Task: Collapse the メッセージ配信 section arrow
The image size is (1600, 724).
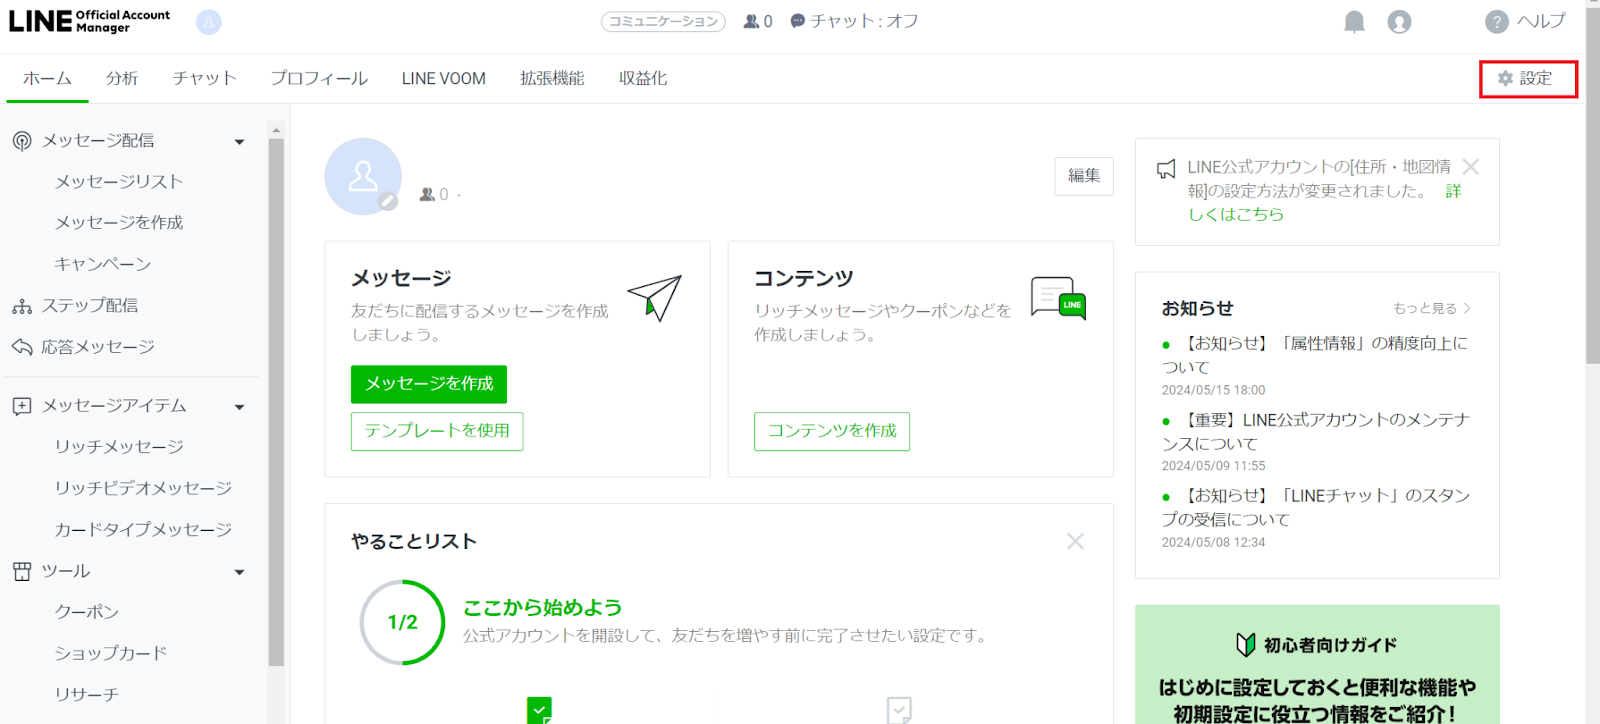Action: pyautogui.click(x=240, y=142)
